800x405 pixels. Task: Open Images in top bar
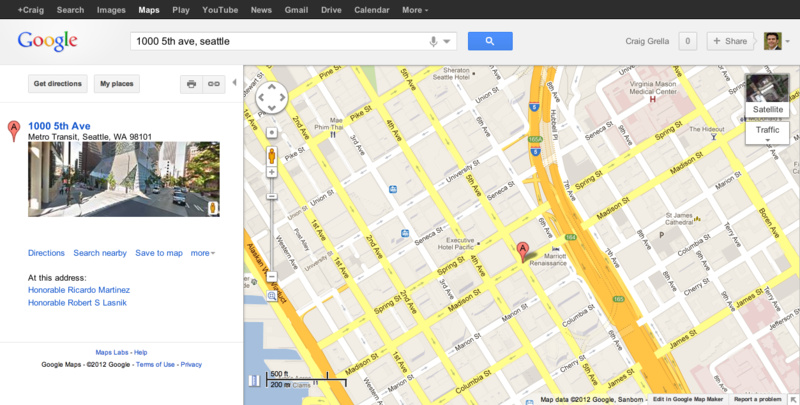click(x=111, y=10)
